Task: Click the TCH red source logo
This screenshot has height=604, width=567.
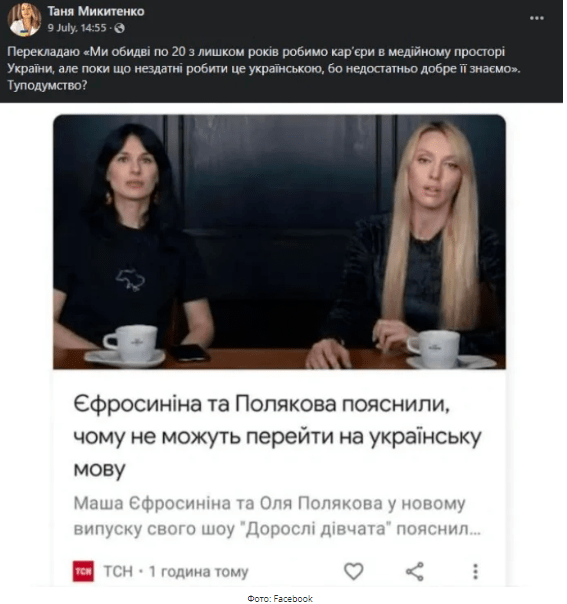Action: pyautogui.click(x=83, y=572)
